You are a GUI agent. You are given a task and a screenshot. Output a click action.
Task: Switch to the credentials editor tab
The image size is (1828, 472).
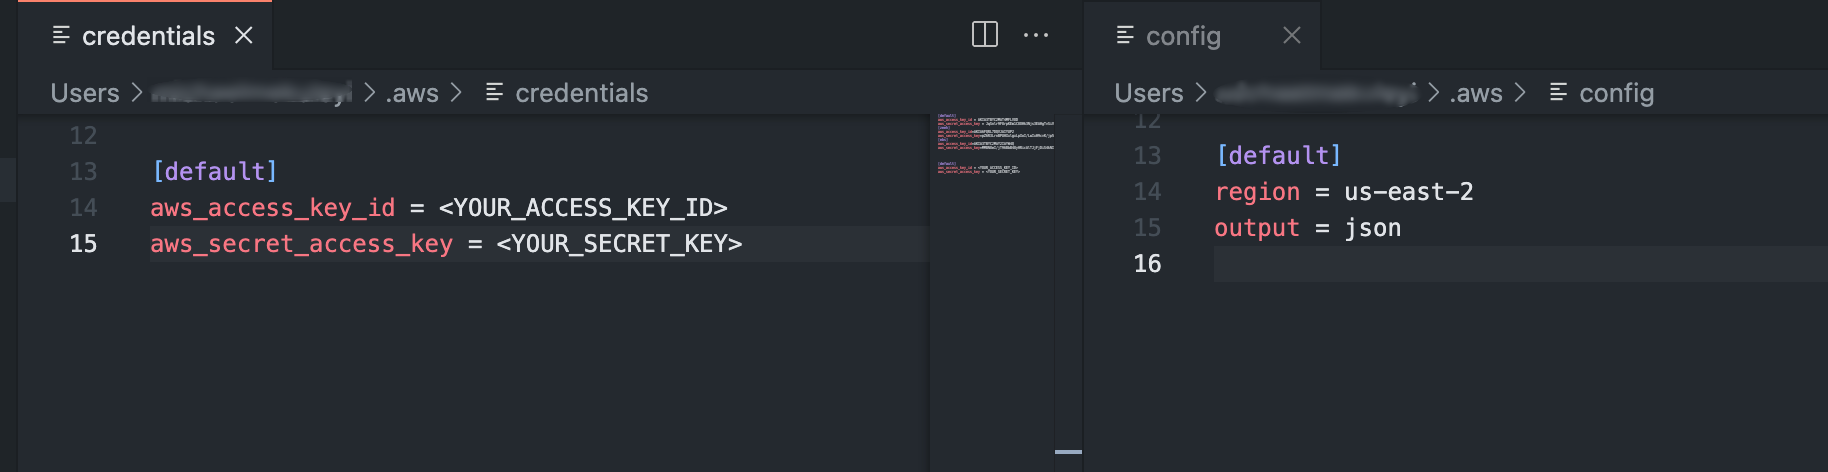pos(145,36)
